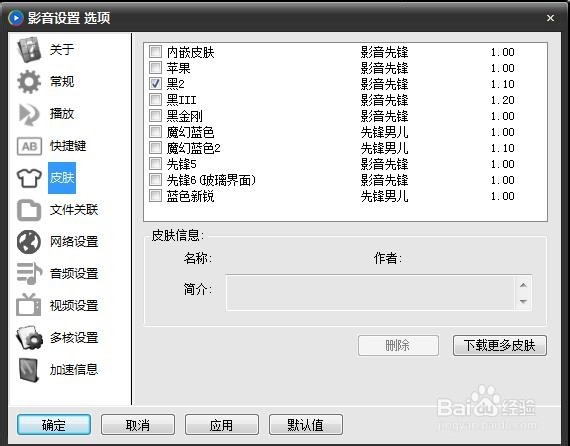Select the 黑金刚 skin name
This screenshot has width=570, height=446.
184,116
